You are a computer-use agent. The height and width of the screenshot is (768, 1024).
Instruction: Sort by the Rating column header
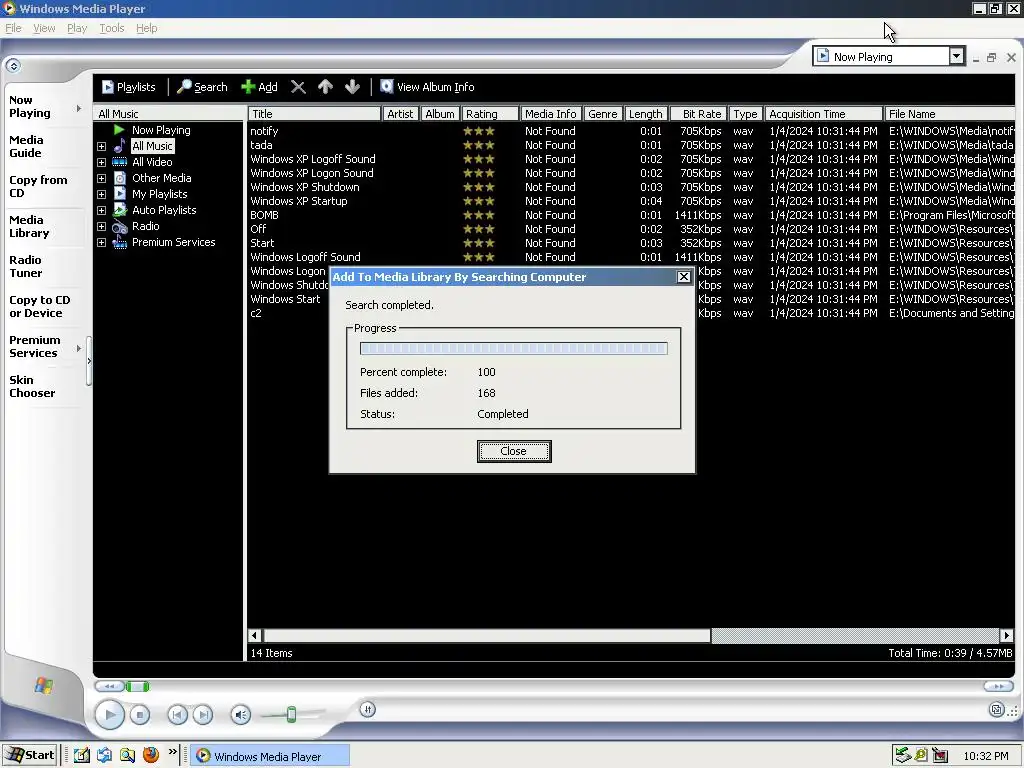coord(490,114)
